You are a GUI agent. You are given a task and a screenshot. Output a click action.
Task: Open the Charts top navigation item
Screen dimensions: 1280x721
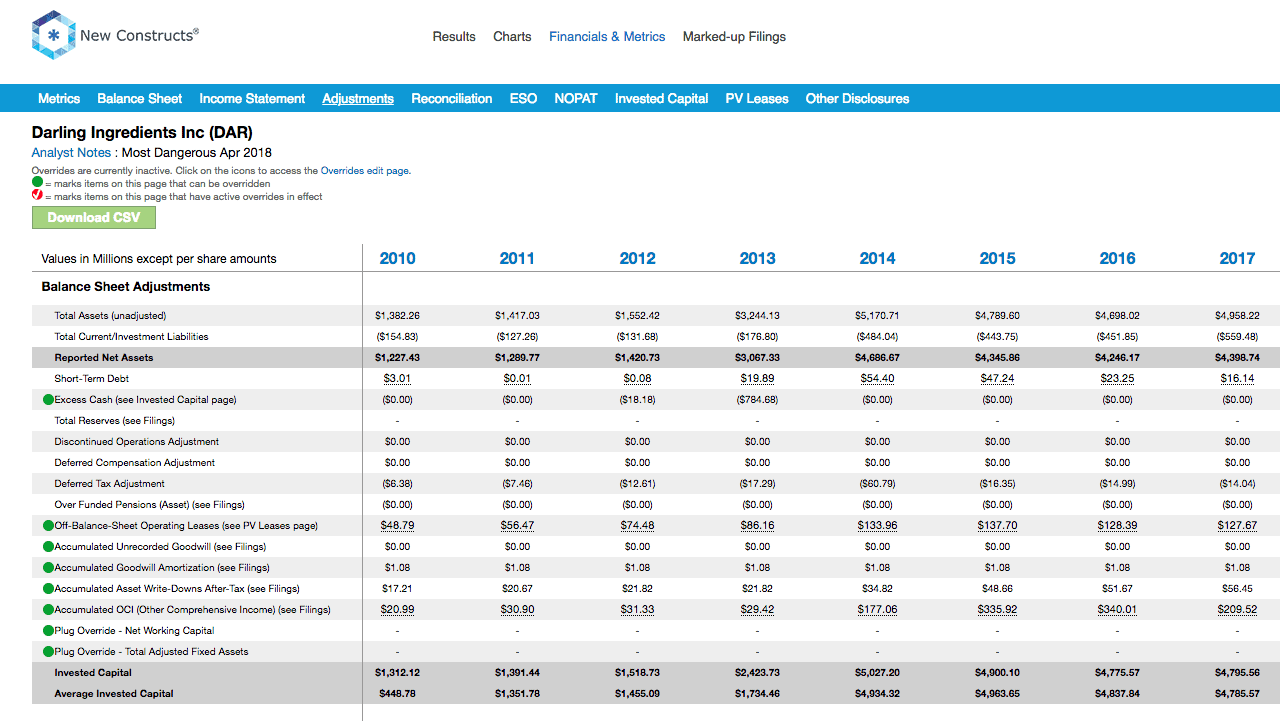[x=512, y=36]
